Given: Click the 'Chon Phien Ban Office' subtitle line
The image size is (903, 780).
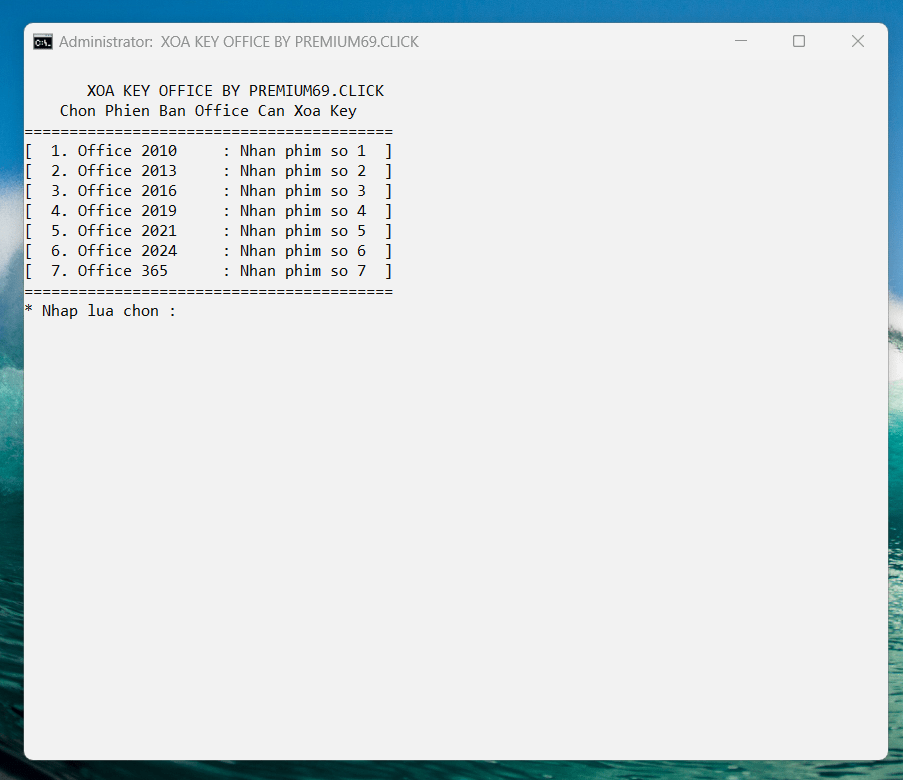Looking at the screenshot, I should tap(208, 111).
